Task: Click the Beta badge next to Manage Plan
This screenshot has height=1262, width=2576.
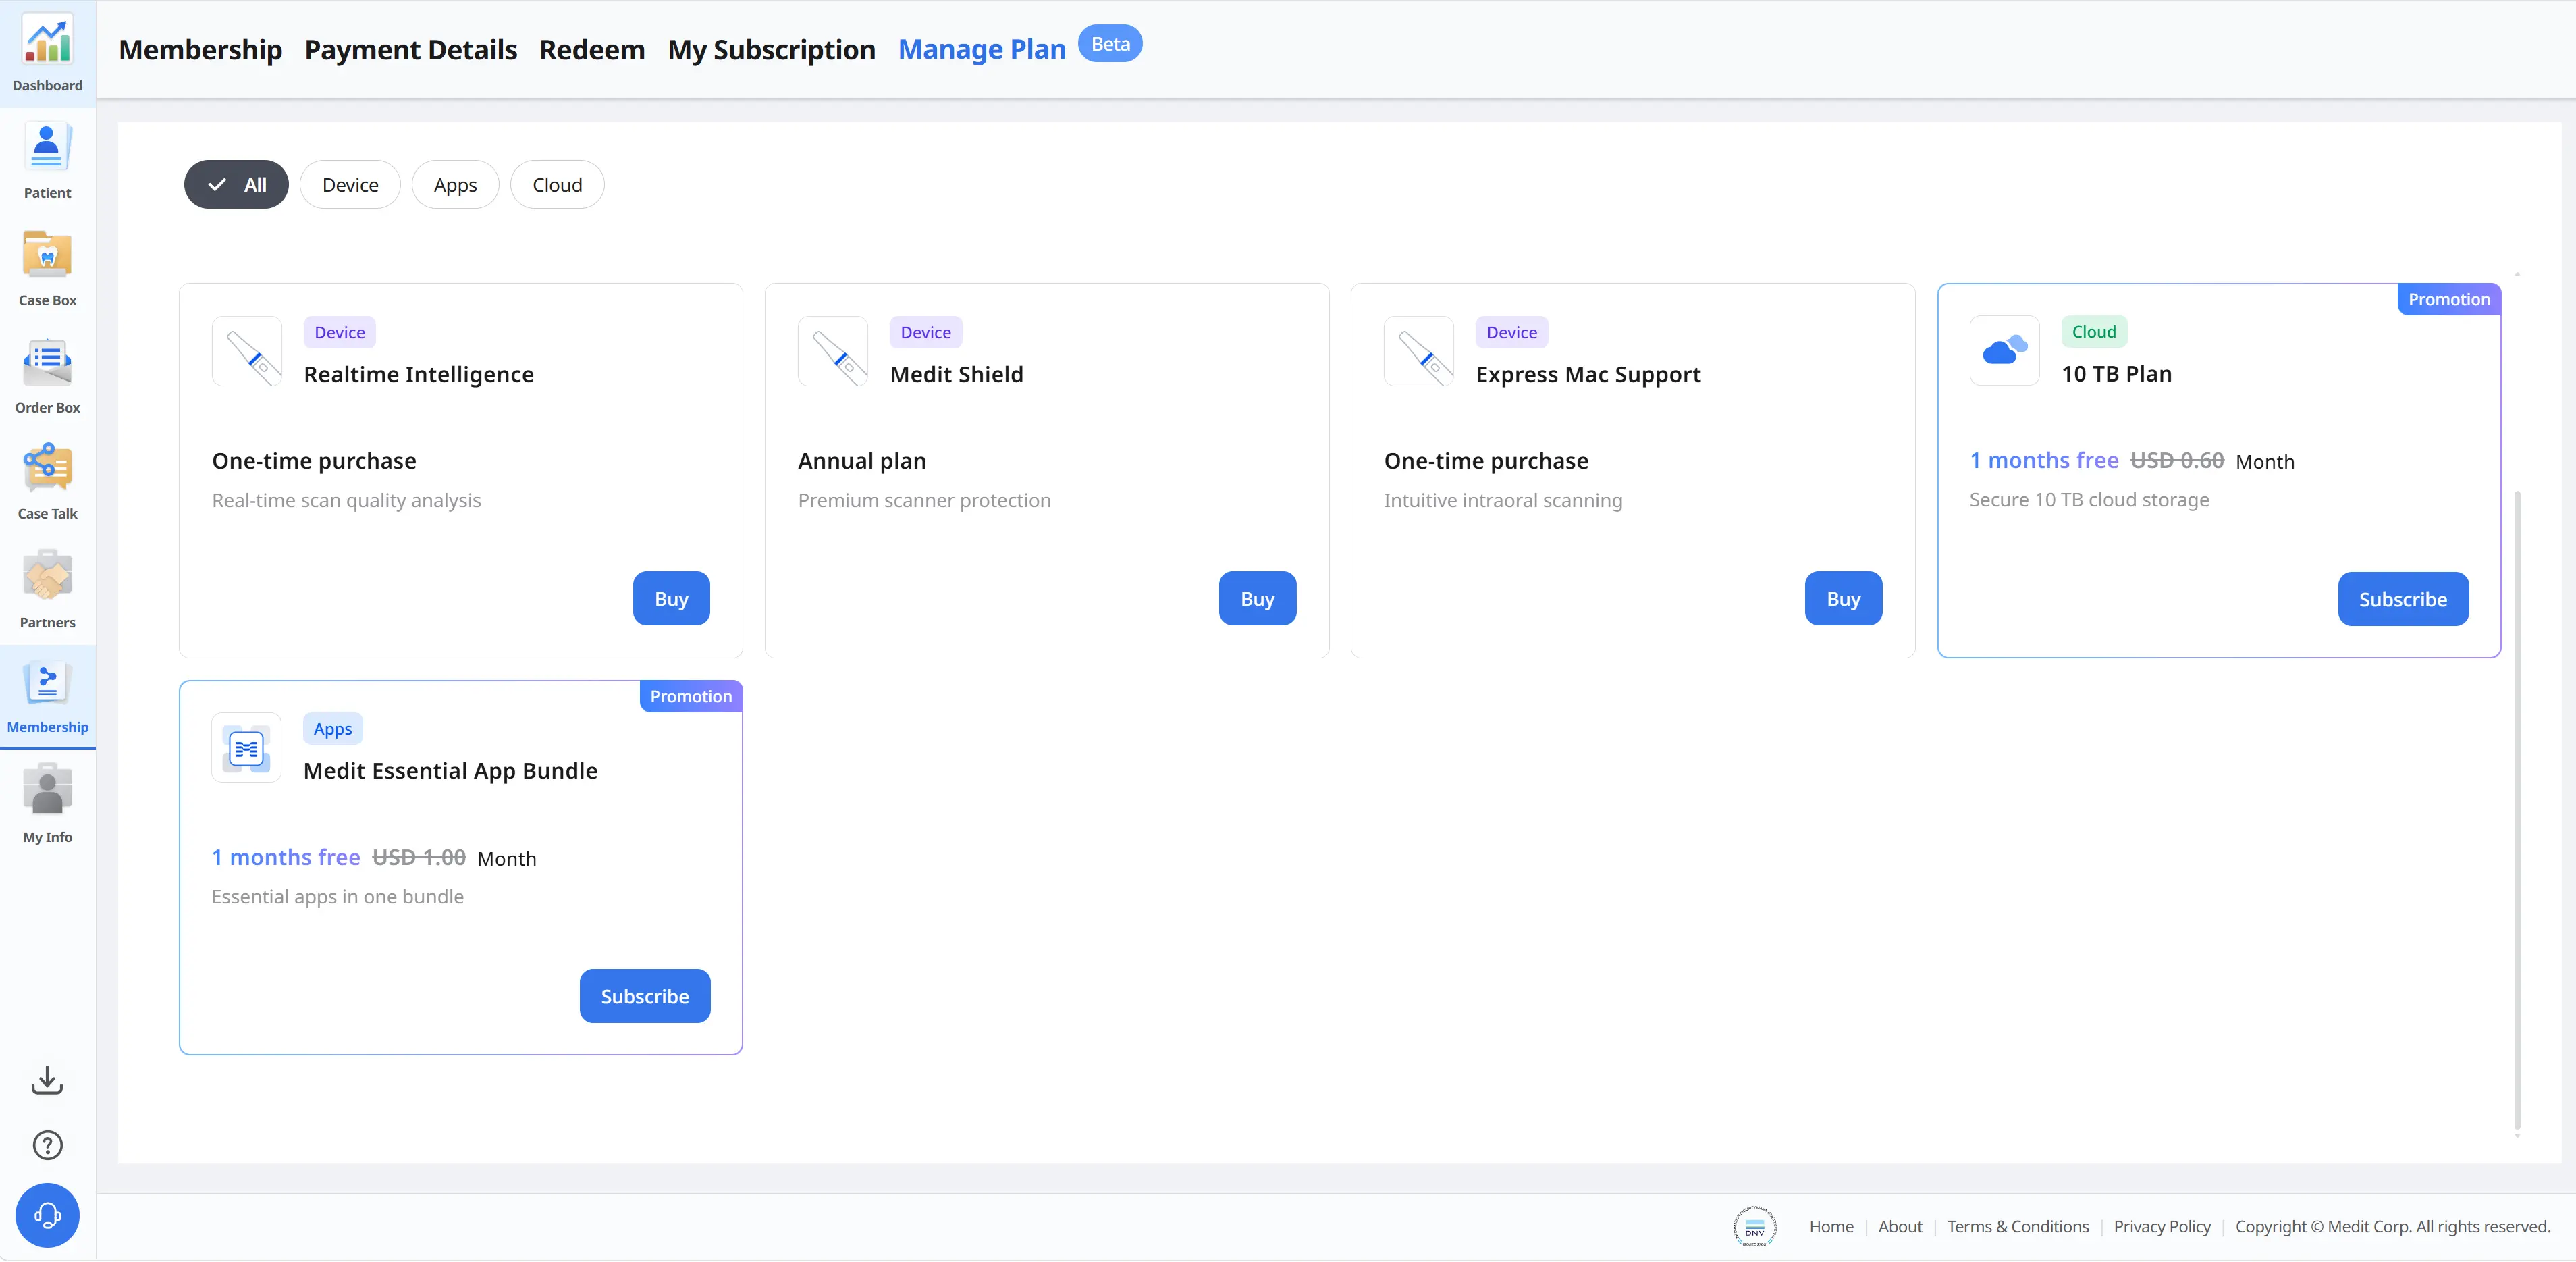Action: coord(1110,44)
